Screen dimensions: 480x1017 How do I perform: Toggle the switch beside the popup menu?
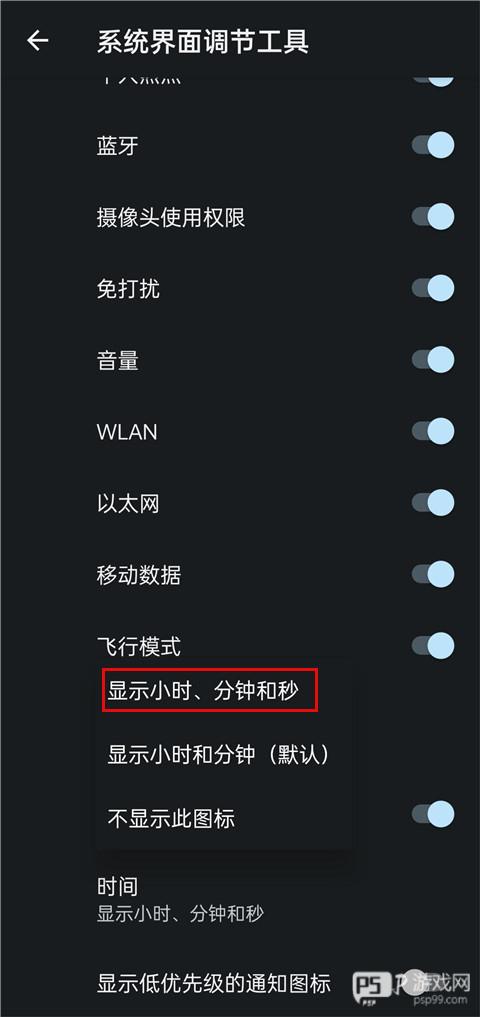[433, 814]
